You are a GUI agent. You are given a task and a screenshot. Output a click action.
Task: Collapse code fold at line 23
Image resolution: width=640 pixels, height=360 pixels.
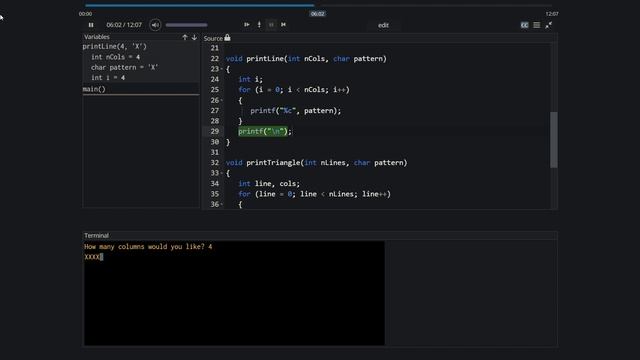pos(222,69)
